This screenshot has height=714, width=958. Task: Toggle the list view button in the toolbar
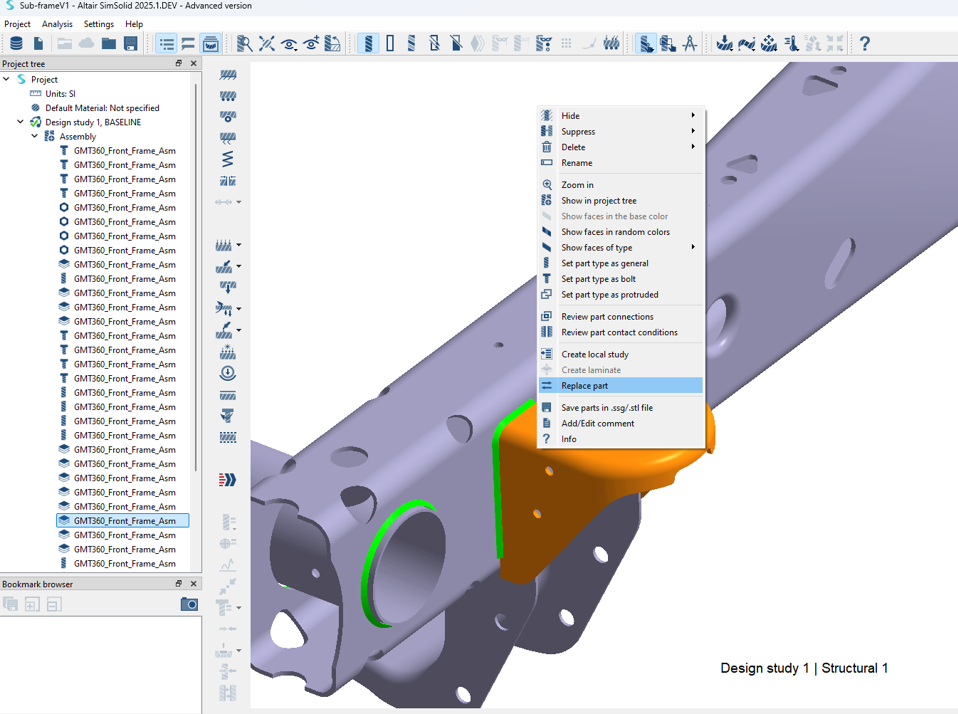[166, 44]
